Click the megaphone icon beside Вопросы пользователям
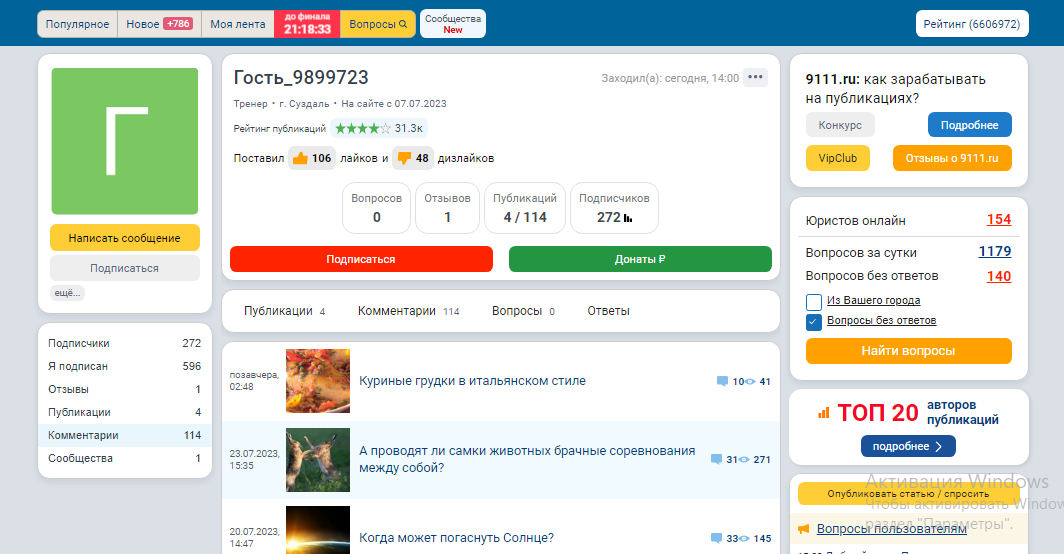This screenshot has width=1064, height=554. point(803,529)
